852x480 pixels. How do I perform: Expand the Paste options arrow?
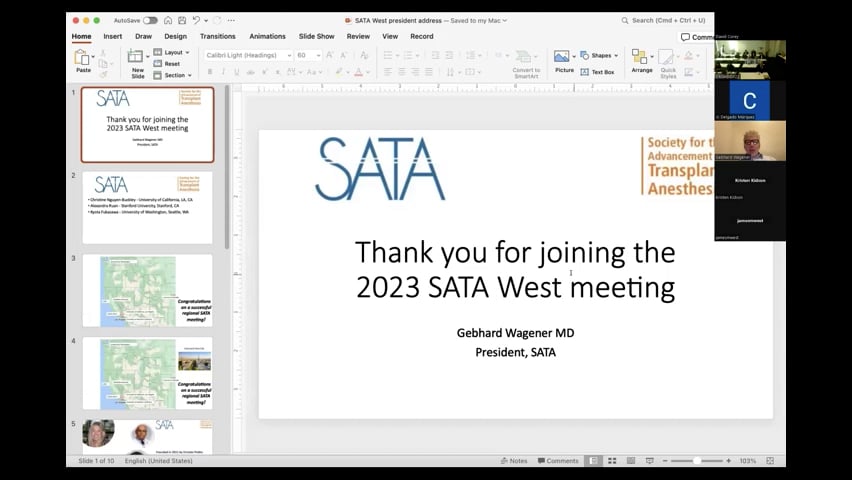pyautogui.click(x=93, y=57)
